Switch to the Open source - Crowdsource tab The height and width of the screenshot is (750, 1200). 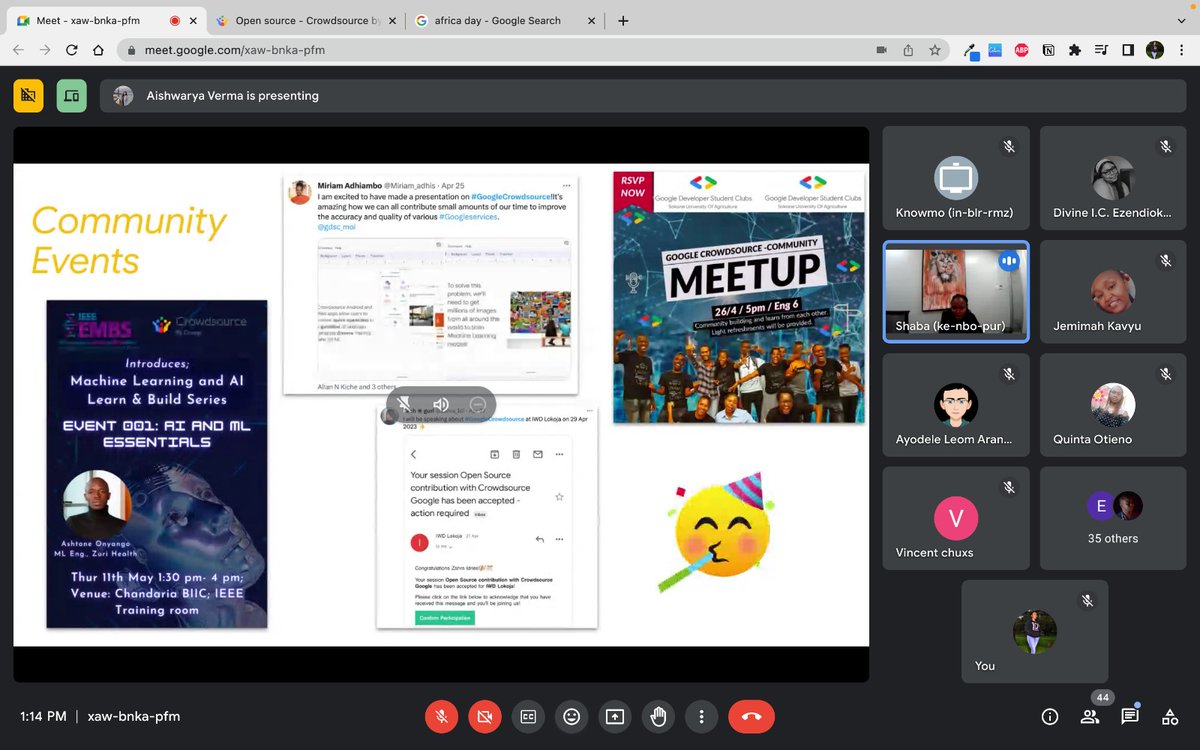305,20
